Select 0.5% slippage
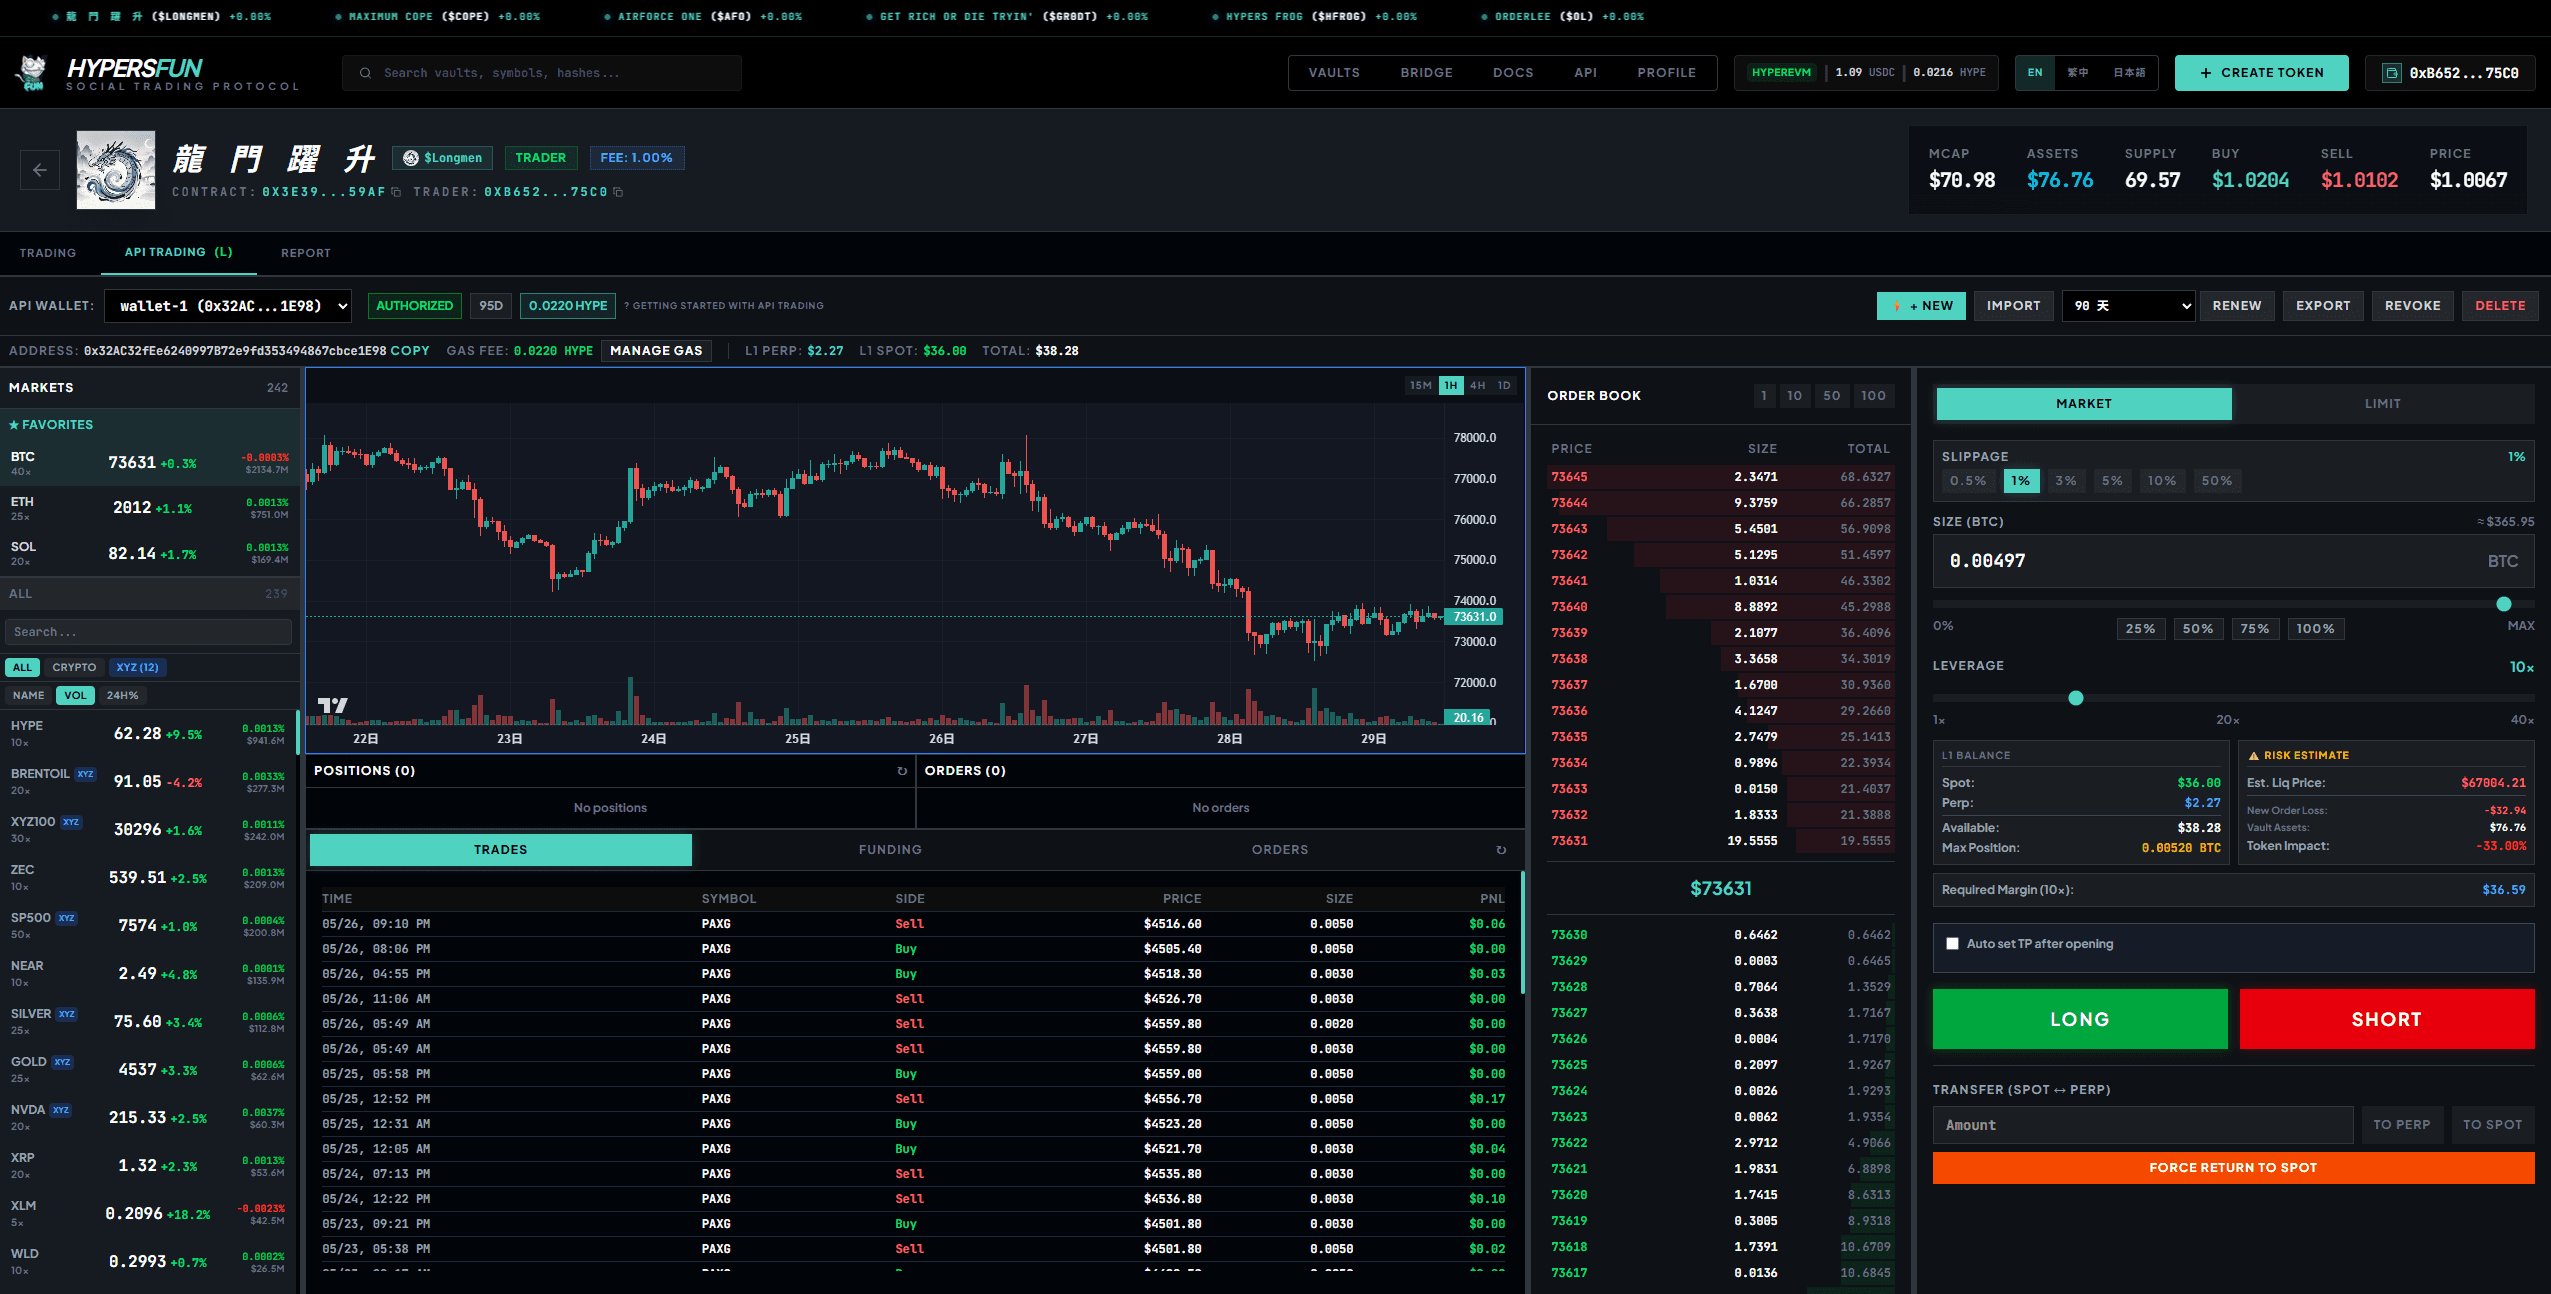Viewport: 2551px width, 1294px height. 1968,481
